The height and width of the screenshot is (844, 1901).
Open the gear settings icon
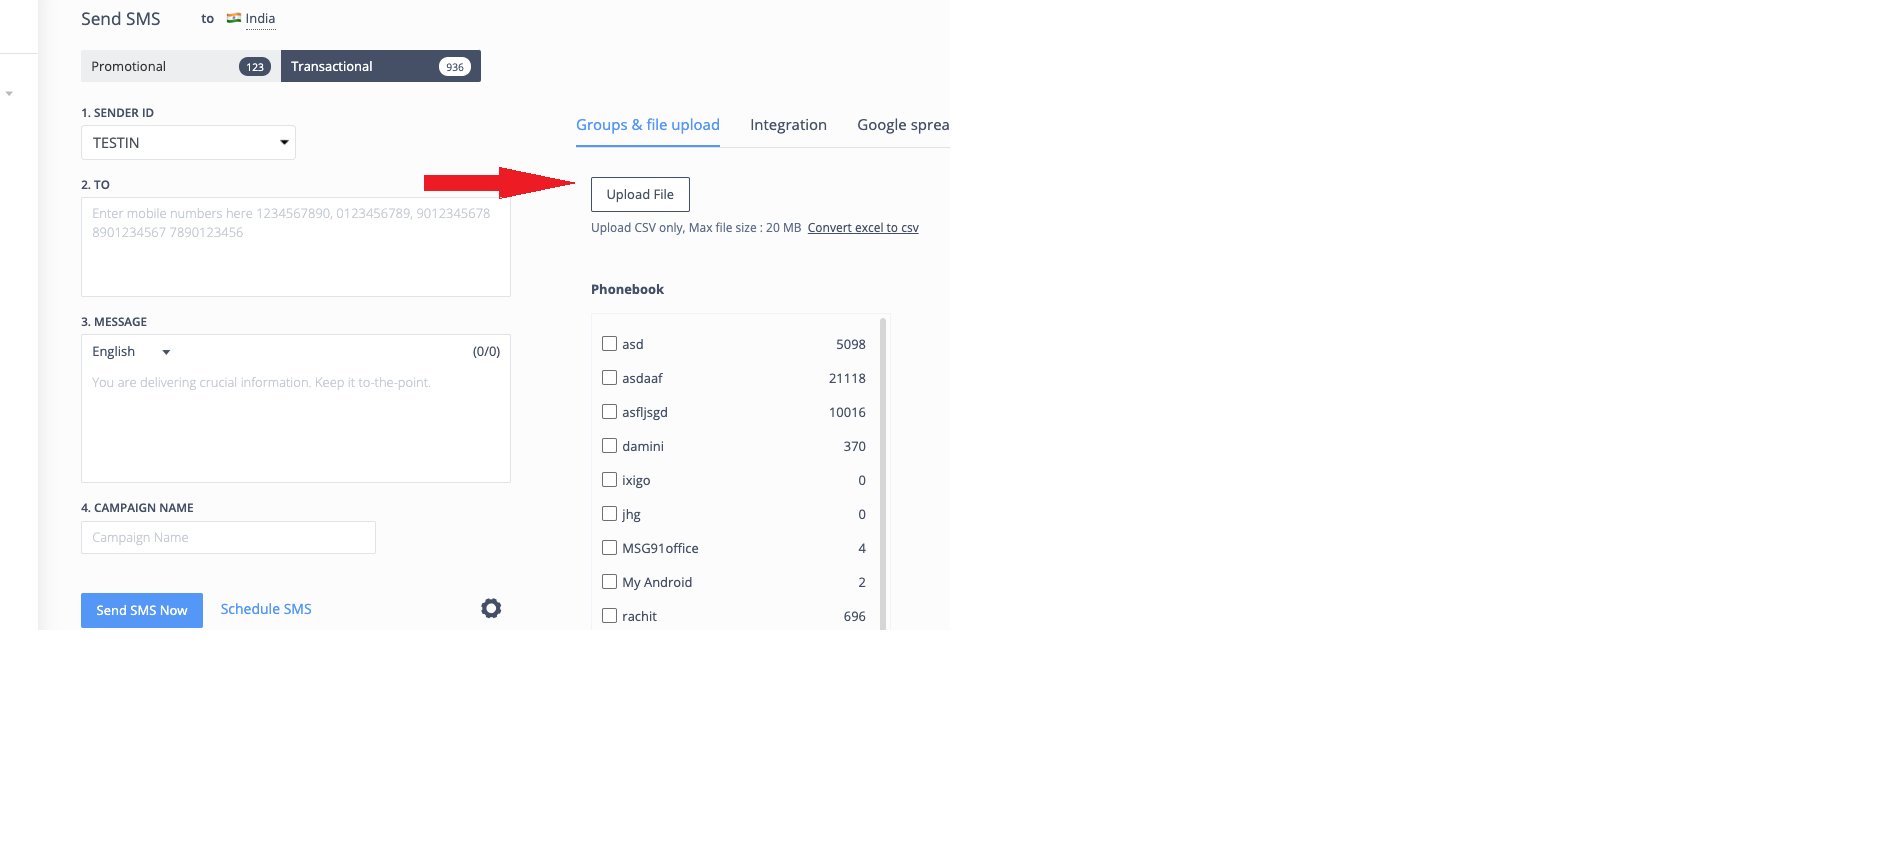[491, 608]
